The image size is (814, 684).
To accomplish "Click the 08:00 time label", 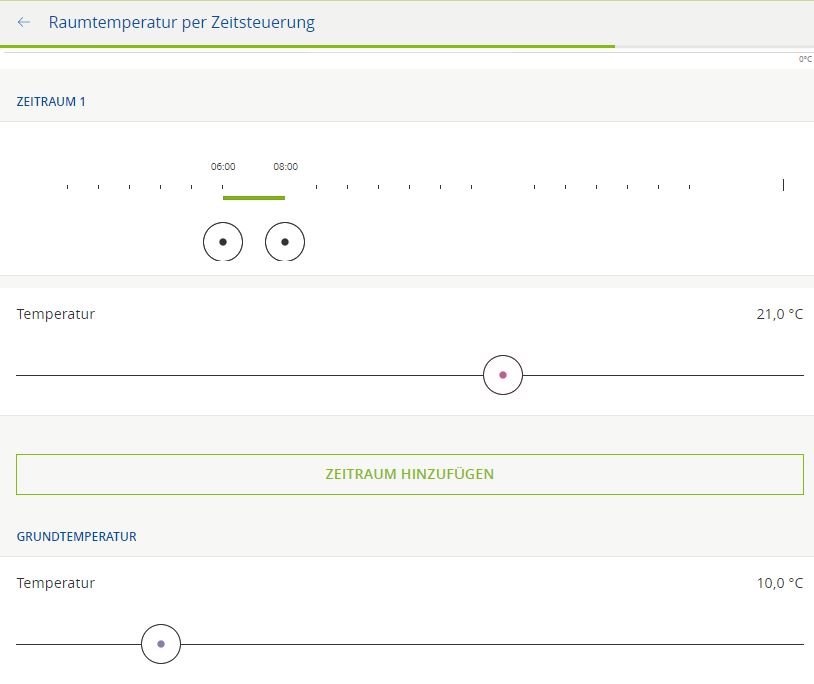I will pos(285,167).
